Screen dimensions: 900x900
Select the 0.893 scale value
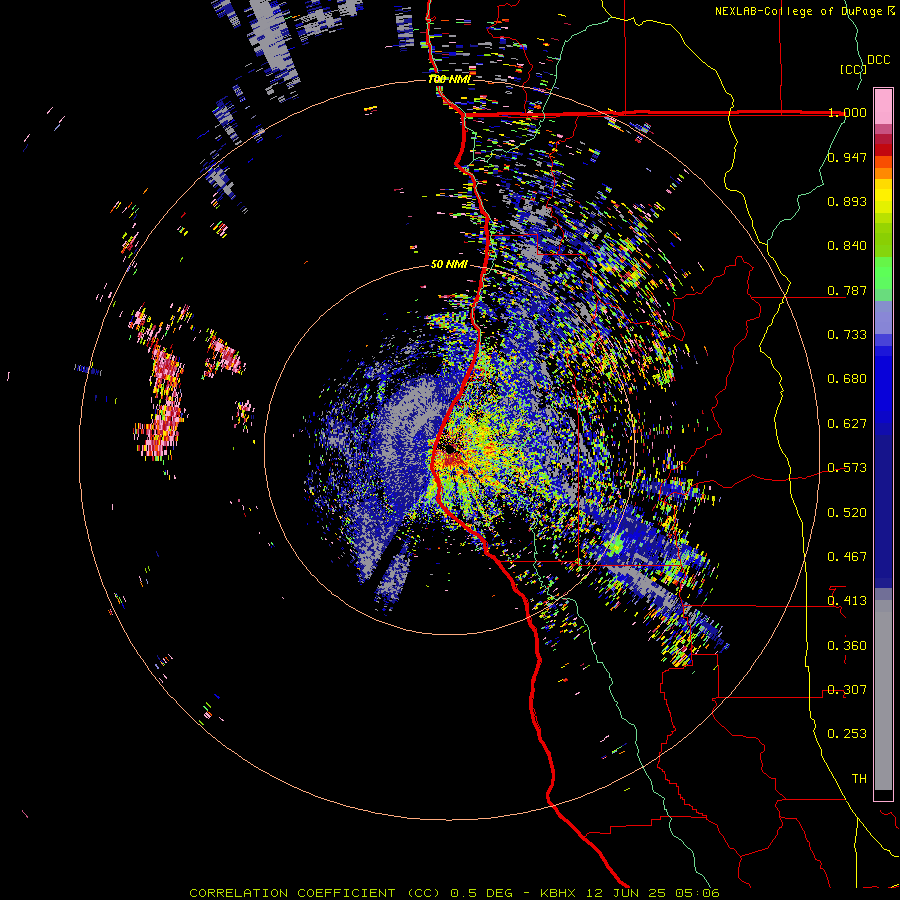(x=847, y=201)
